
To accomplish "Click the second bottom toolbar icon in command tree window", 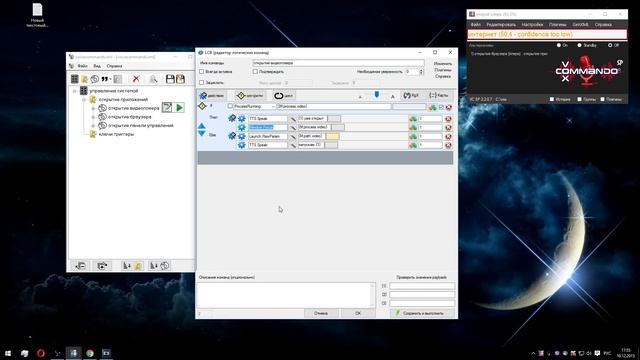I will tap(102, 266).
